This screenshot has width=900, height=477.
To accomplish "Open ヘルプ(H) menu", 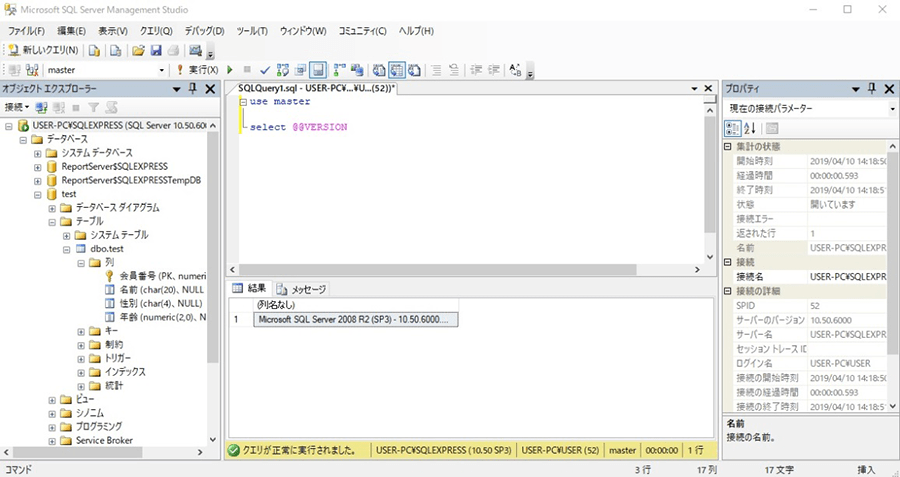I will pyautogui.click(x=416, y=31).
